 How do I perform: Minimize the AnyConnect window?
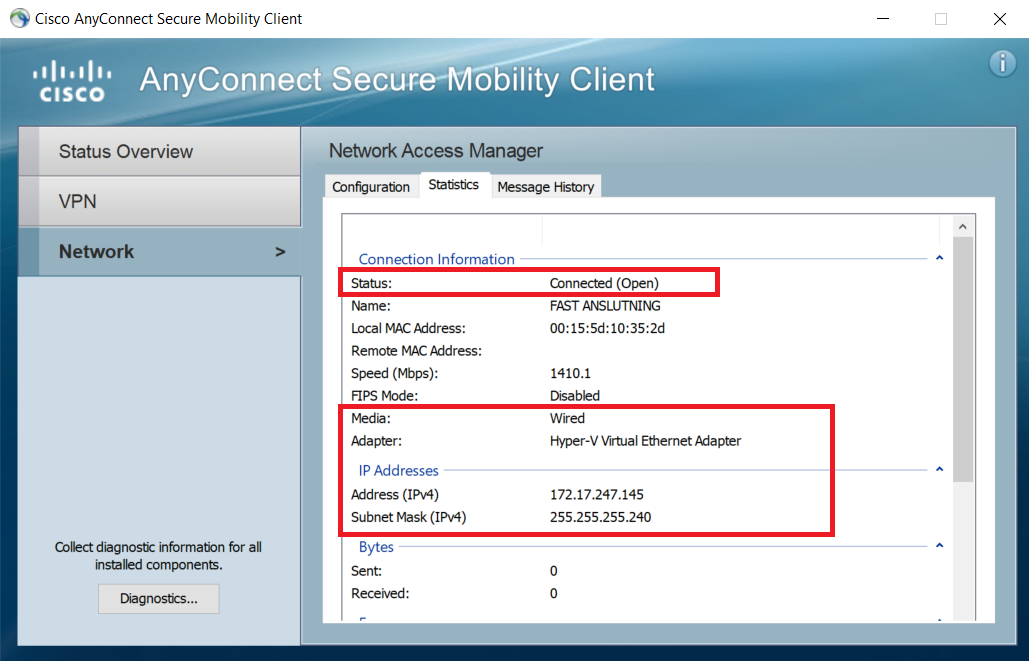(882, 18)
